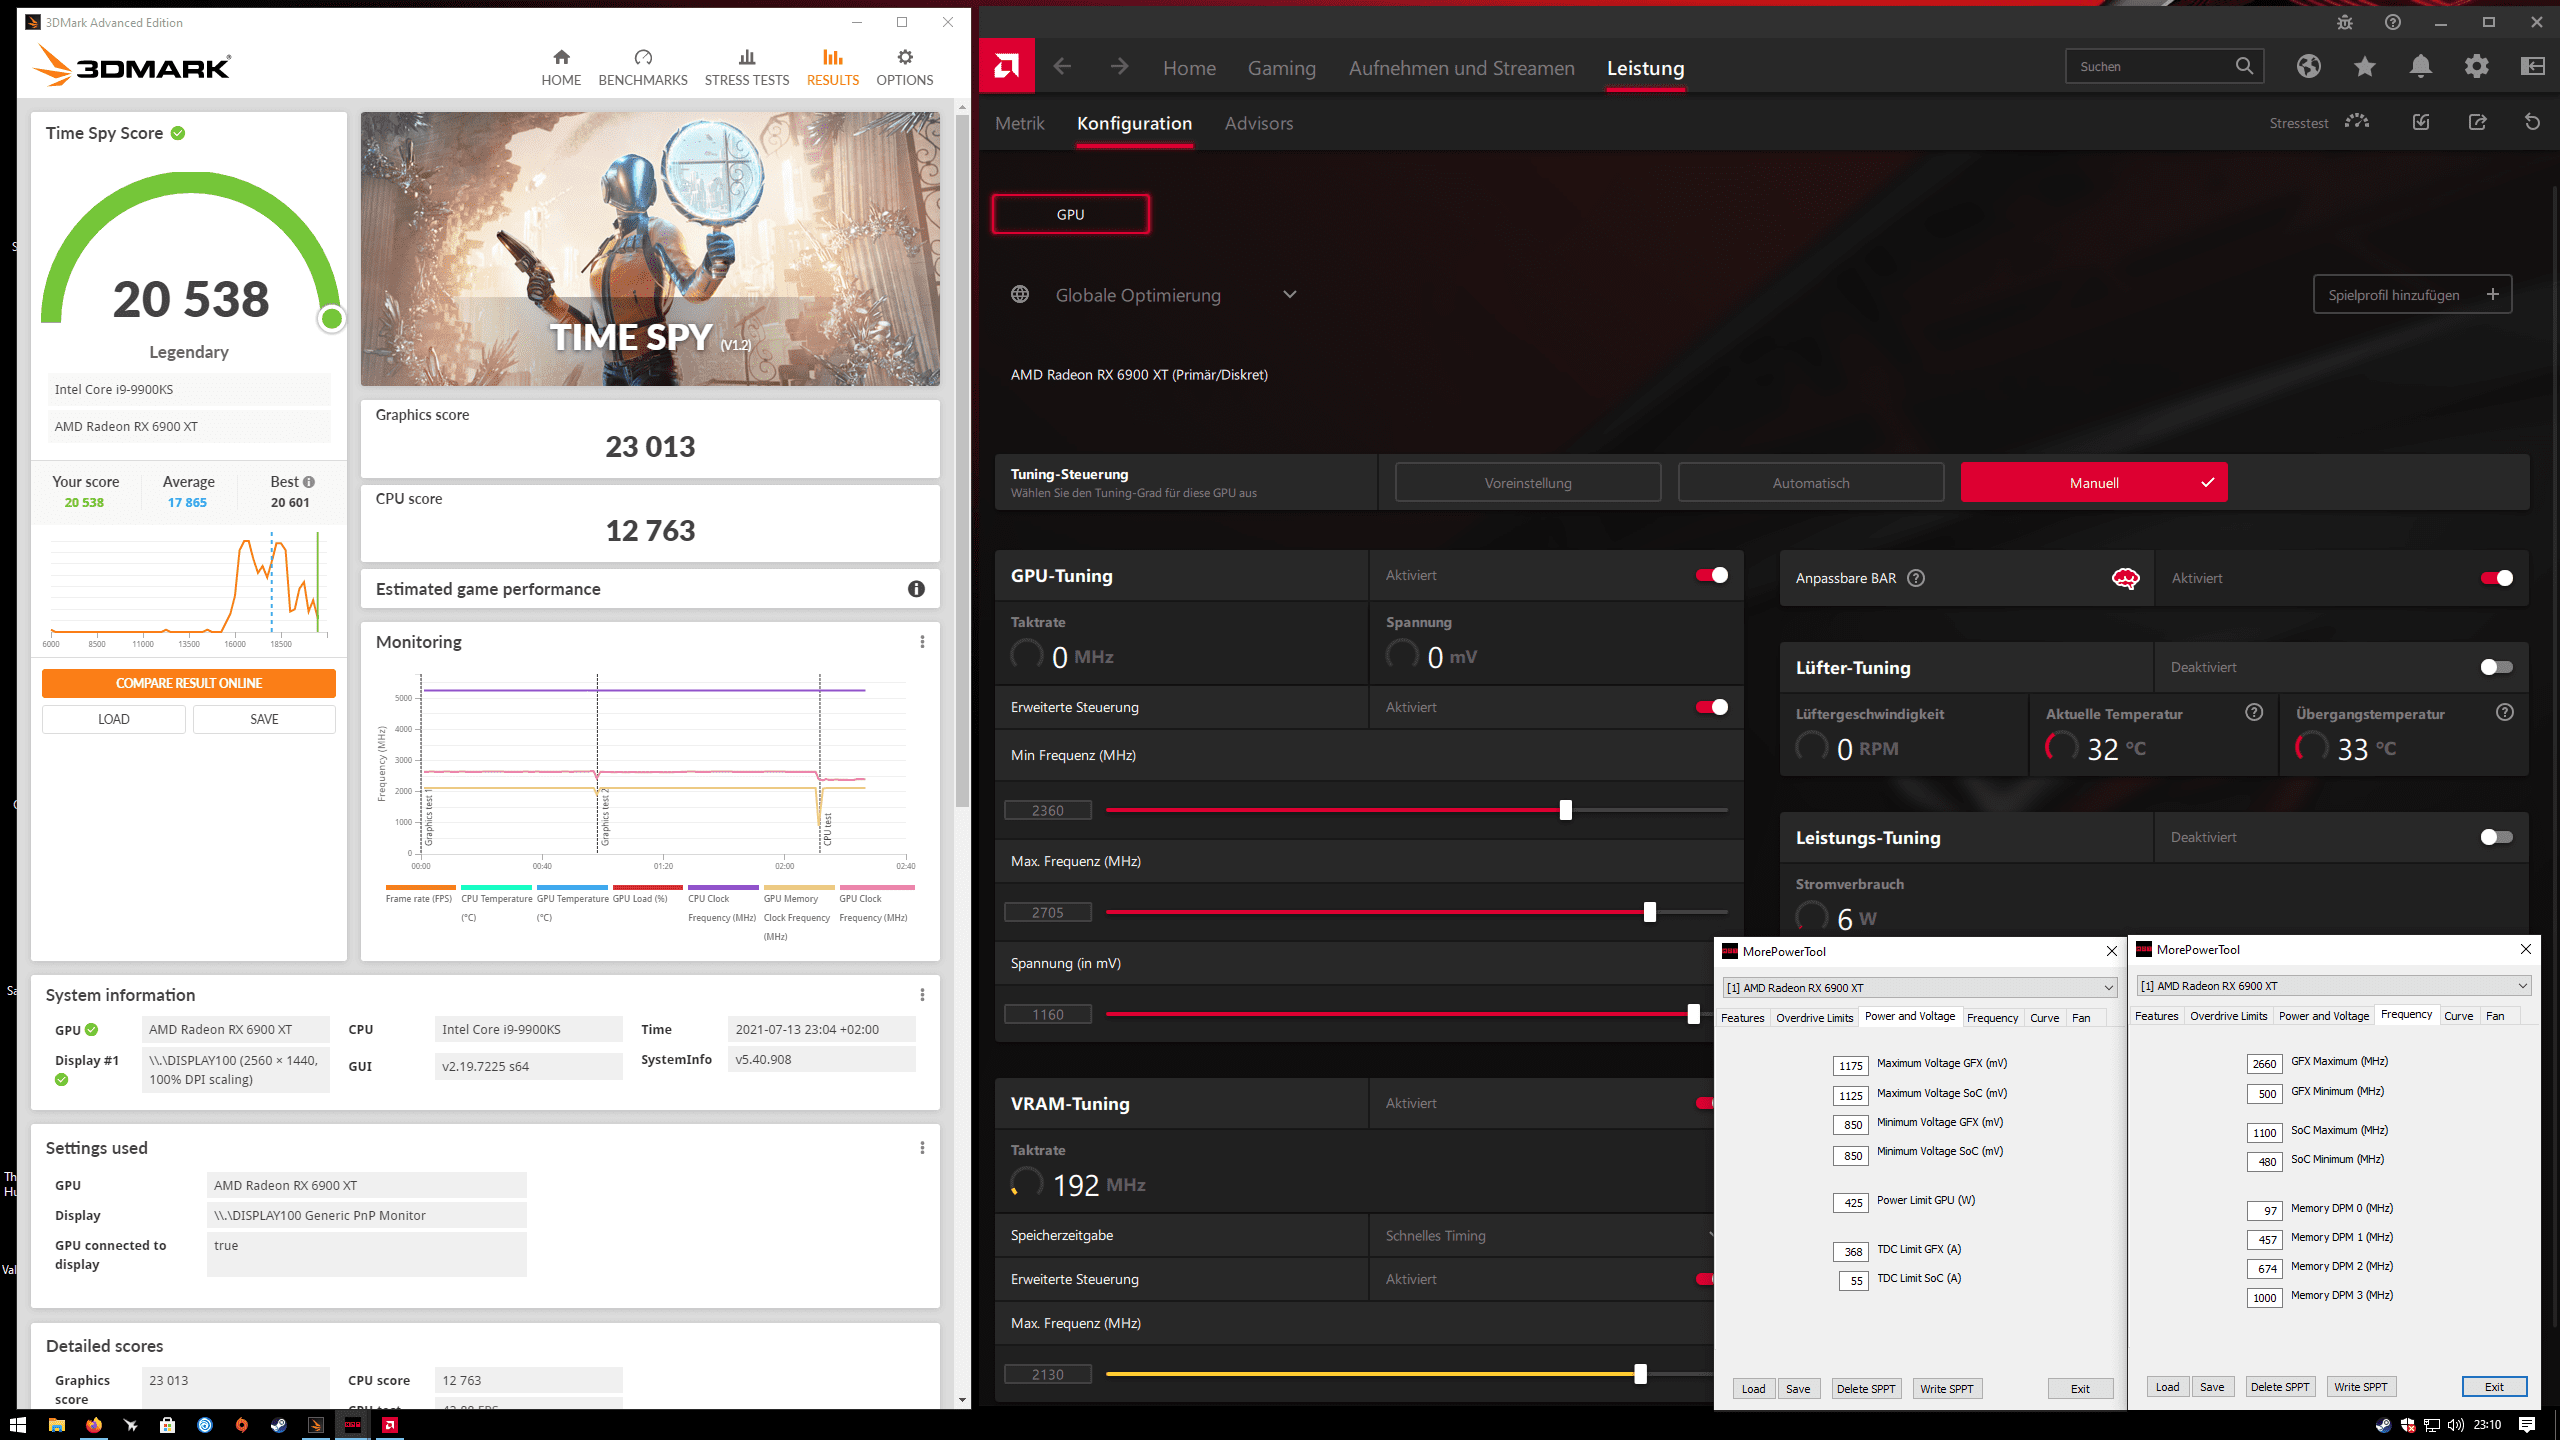
Task: Show info for Estimated game performance
Action: [x=916, y=589]
